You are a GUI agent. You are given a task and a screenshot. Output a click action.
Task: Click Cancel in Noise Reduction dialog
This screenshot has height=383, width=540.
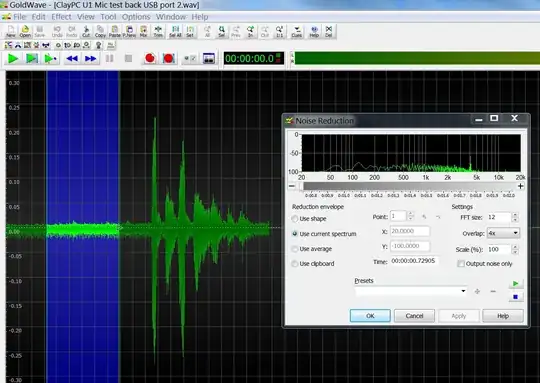[414, 316]
